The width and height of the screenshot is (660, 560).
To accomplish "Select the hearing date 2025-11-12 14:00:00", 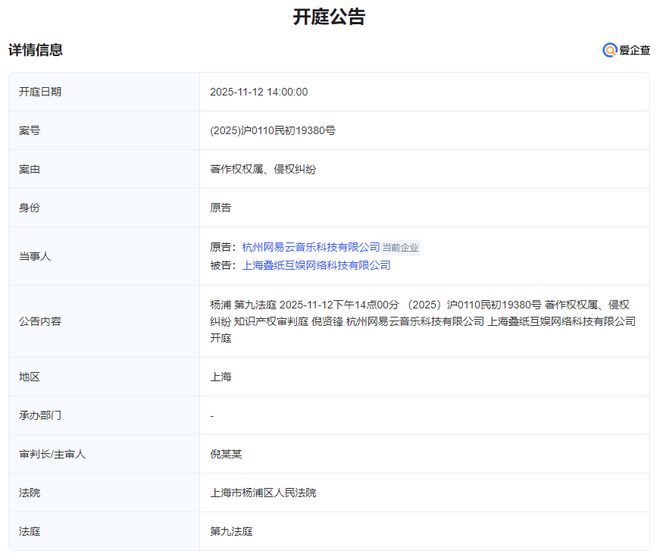I will (258, 92).
